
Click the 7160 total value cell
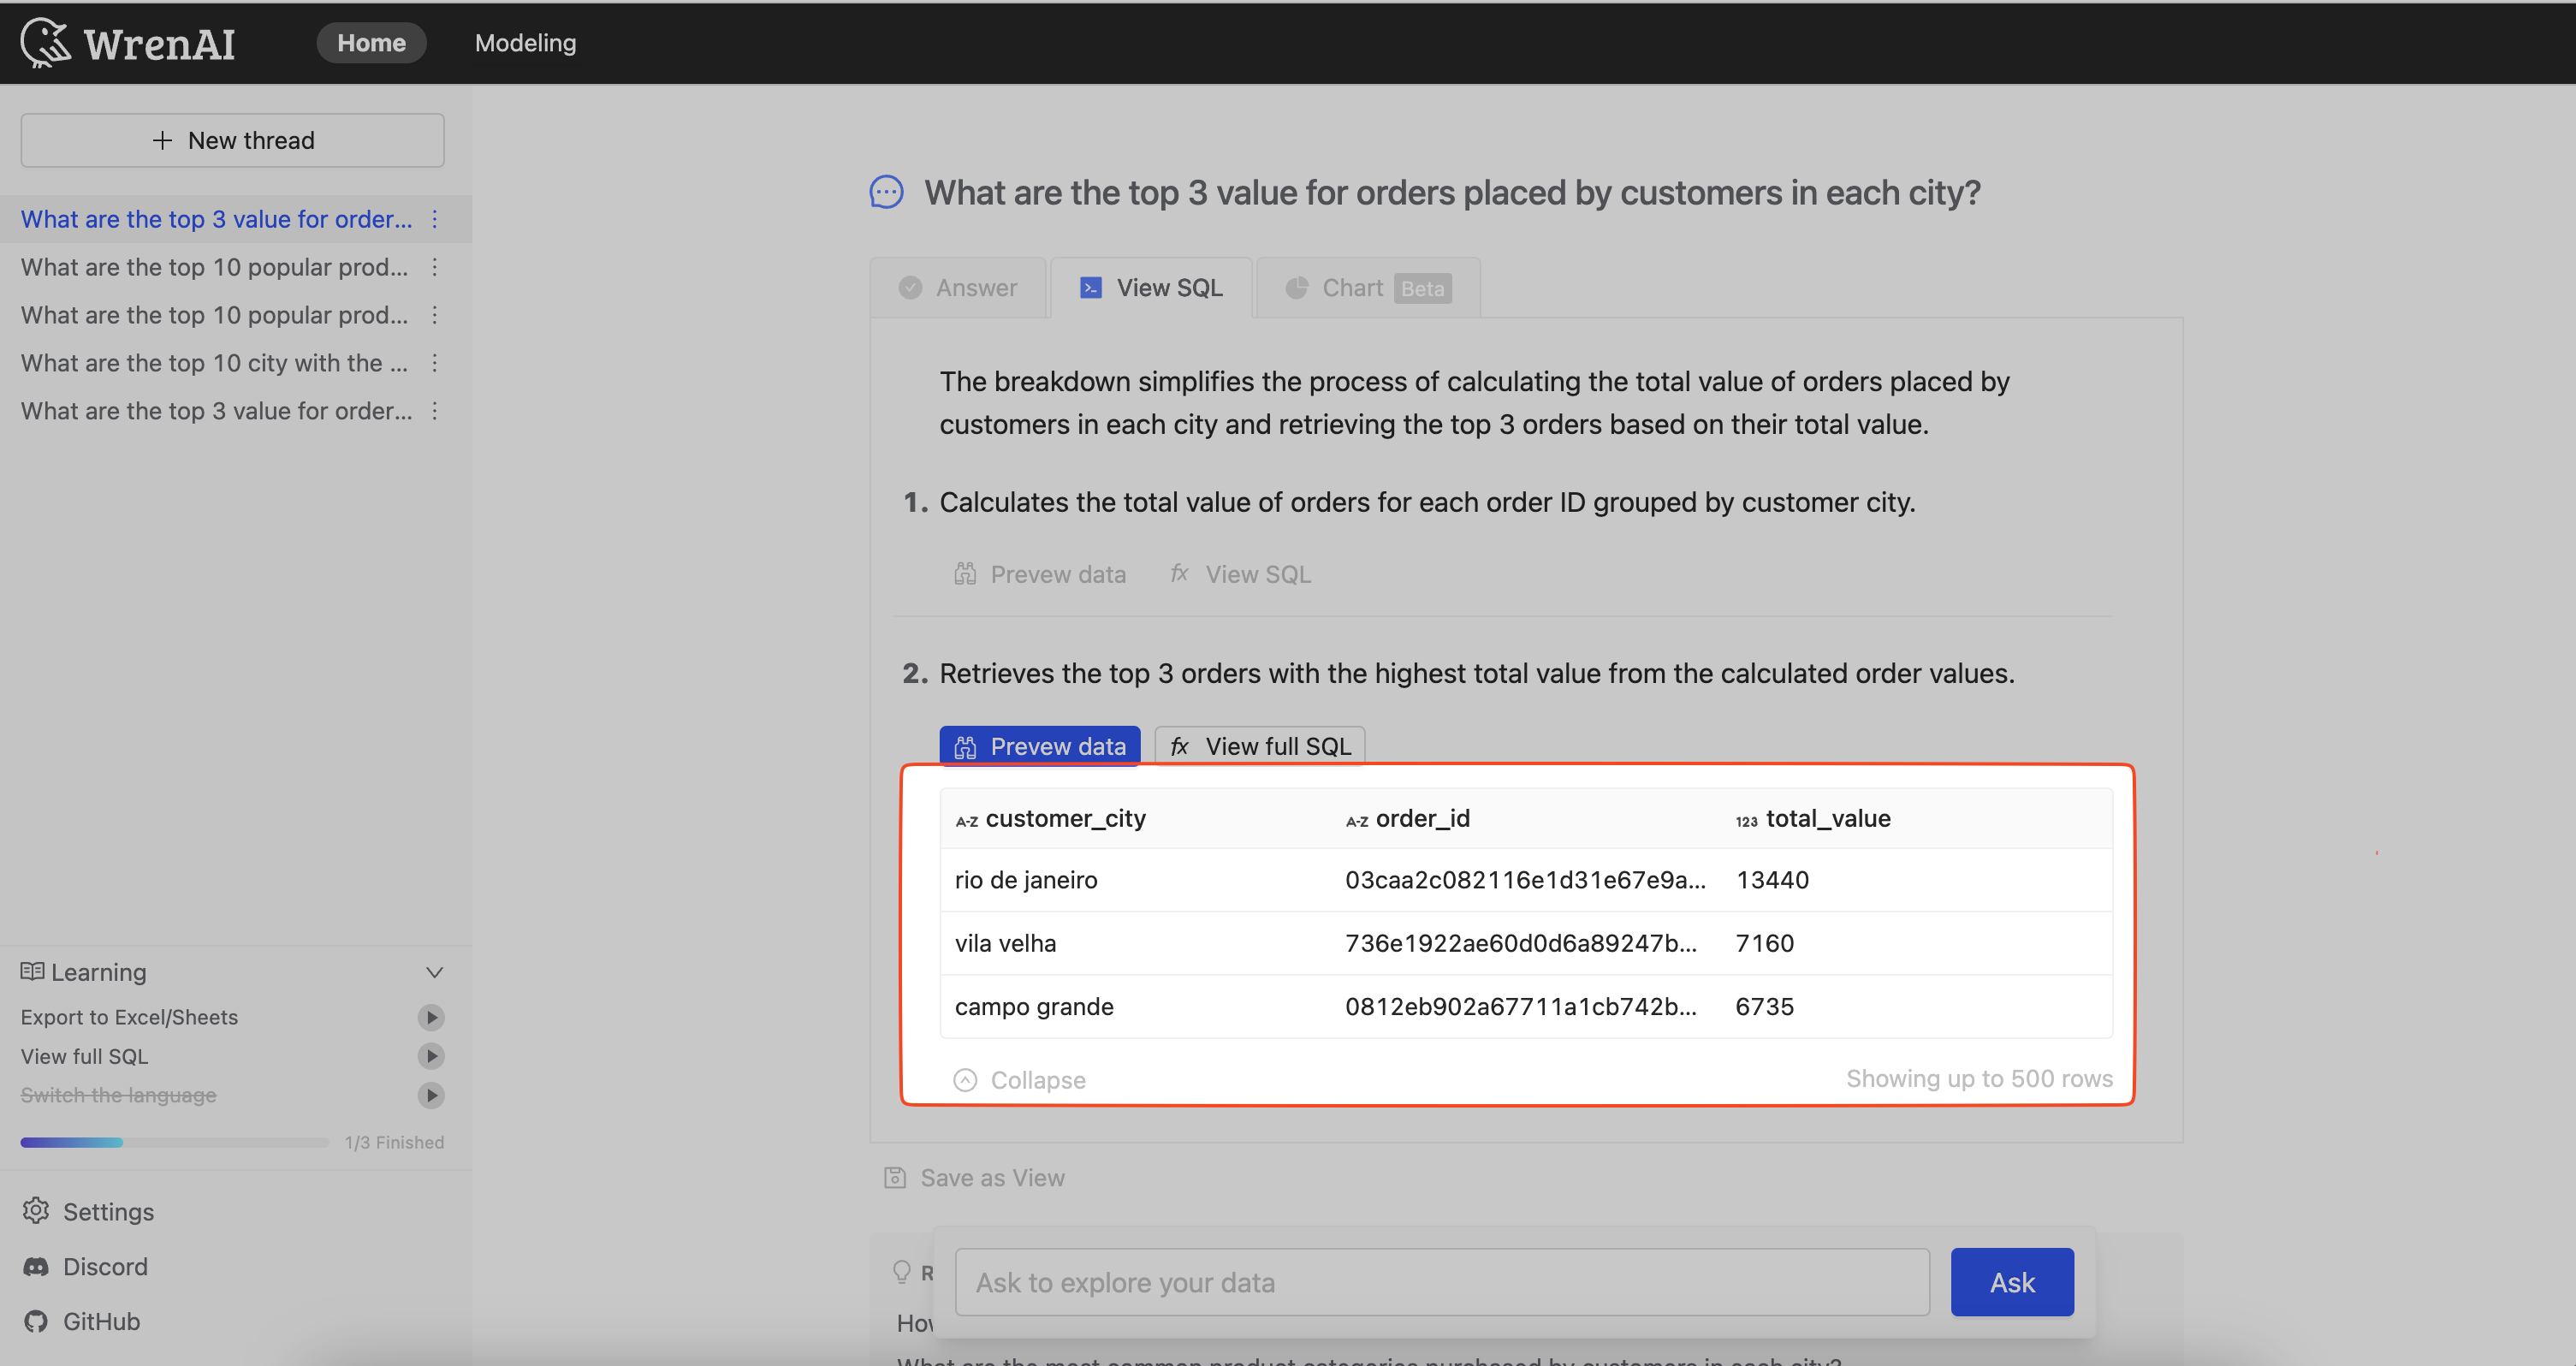pyautogui.click(x=1916, y=943)
